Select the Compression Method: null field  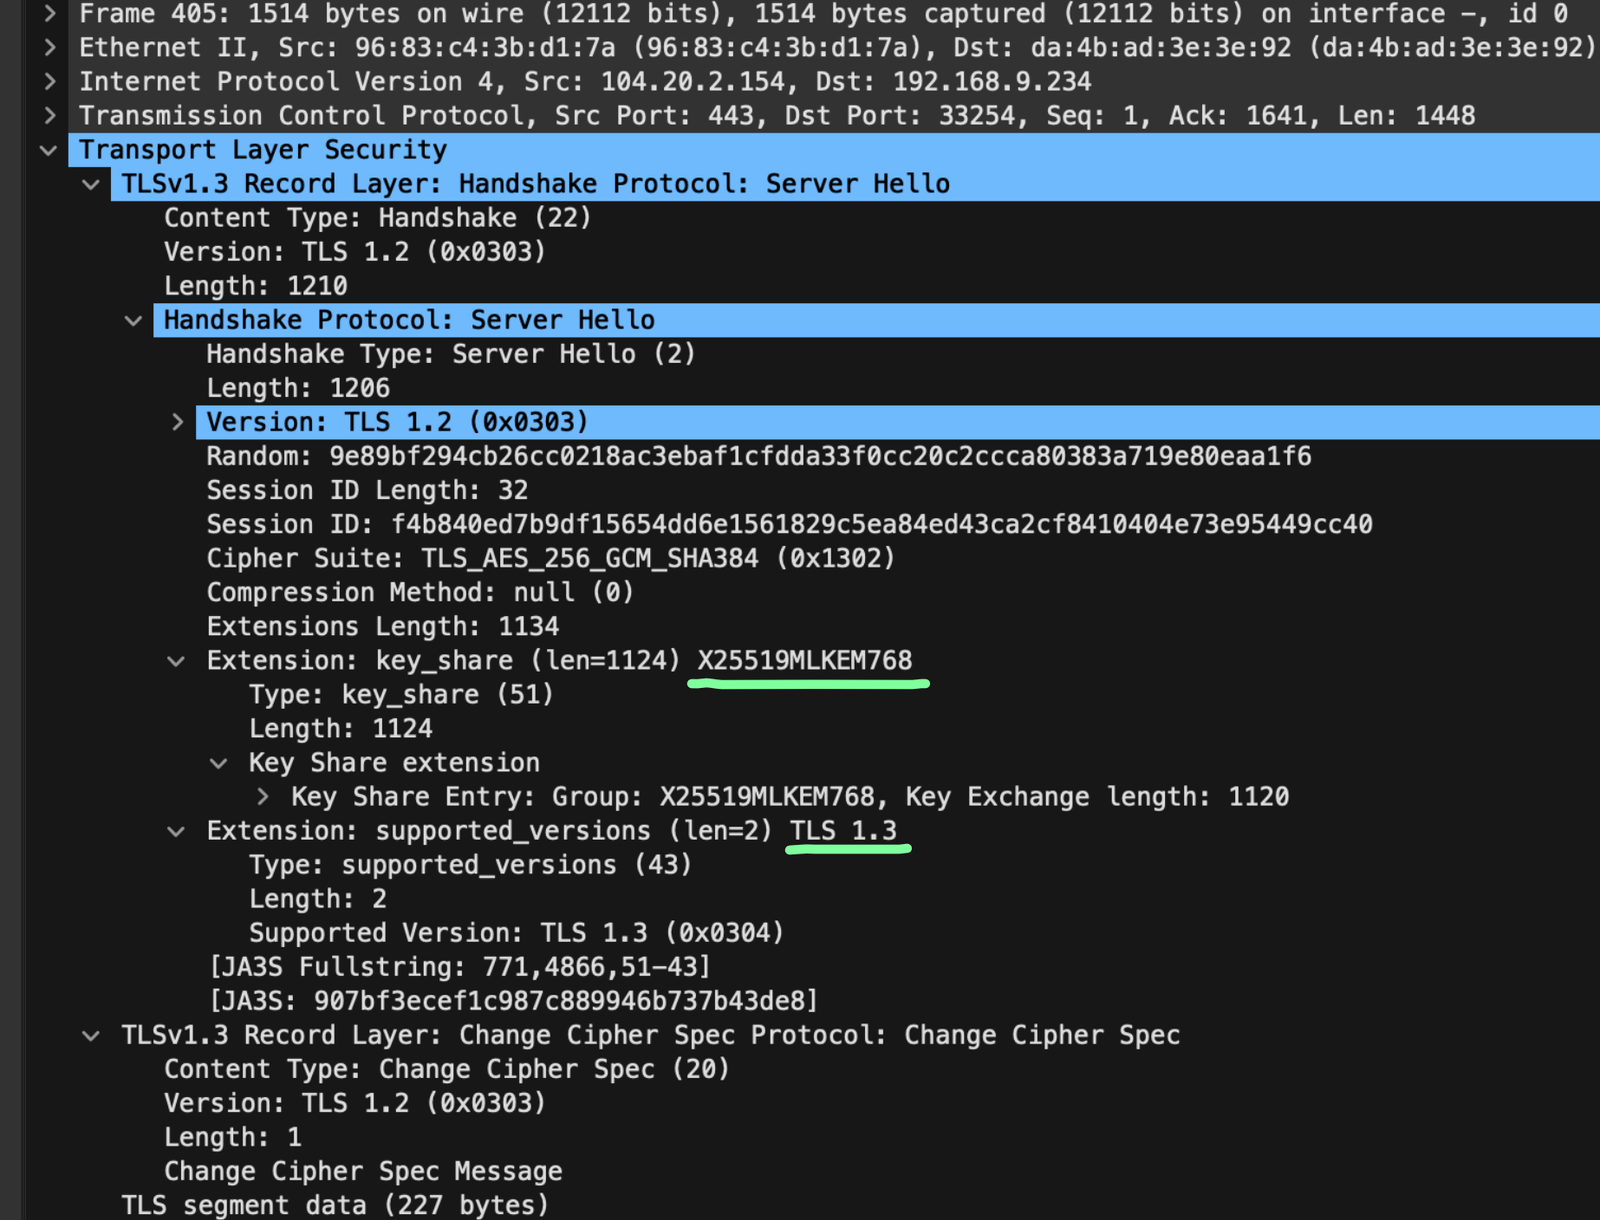point(420,591)
